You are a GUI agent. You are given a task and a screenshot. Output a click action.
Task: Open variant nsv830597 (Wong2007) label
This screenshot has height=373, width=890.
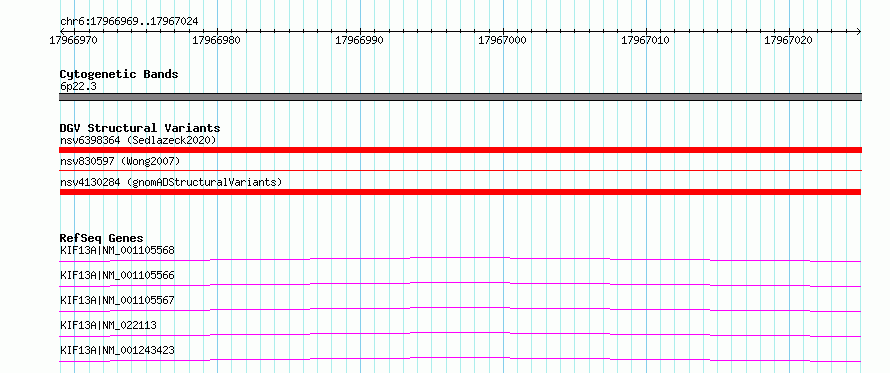pyautogui.click(x=120, y=162)
